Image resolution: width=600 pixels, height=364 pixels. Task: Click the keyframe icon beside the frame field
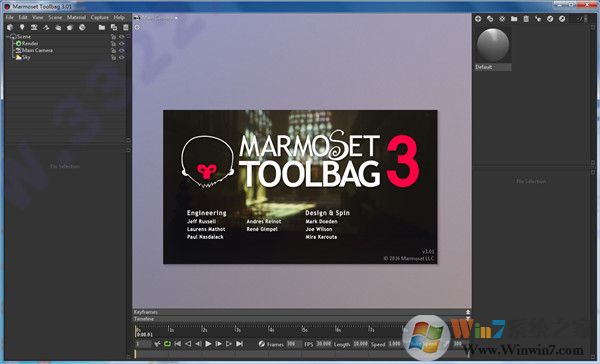click(157, 344)
